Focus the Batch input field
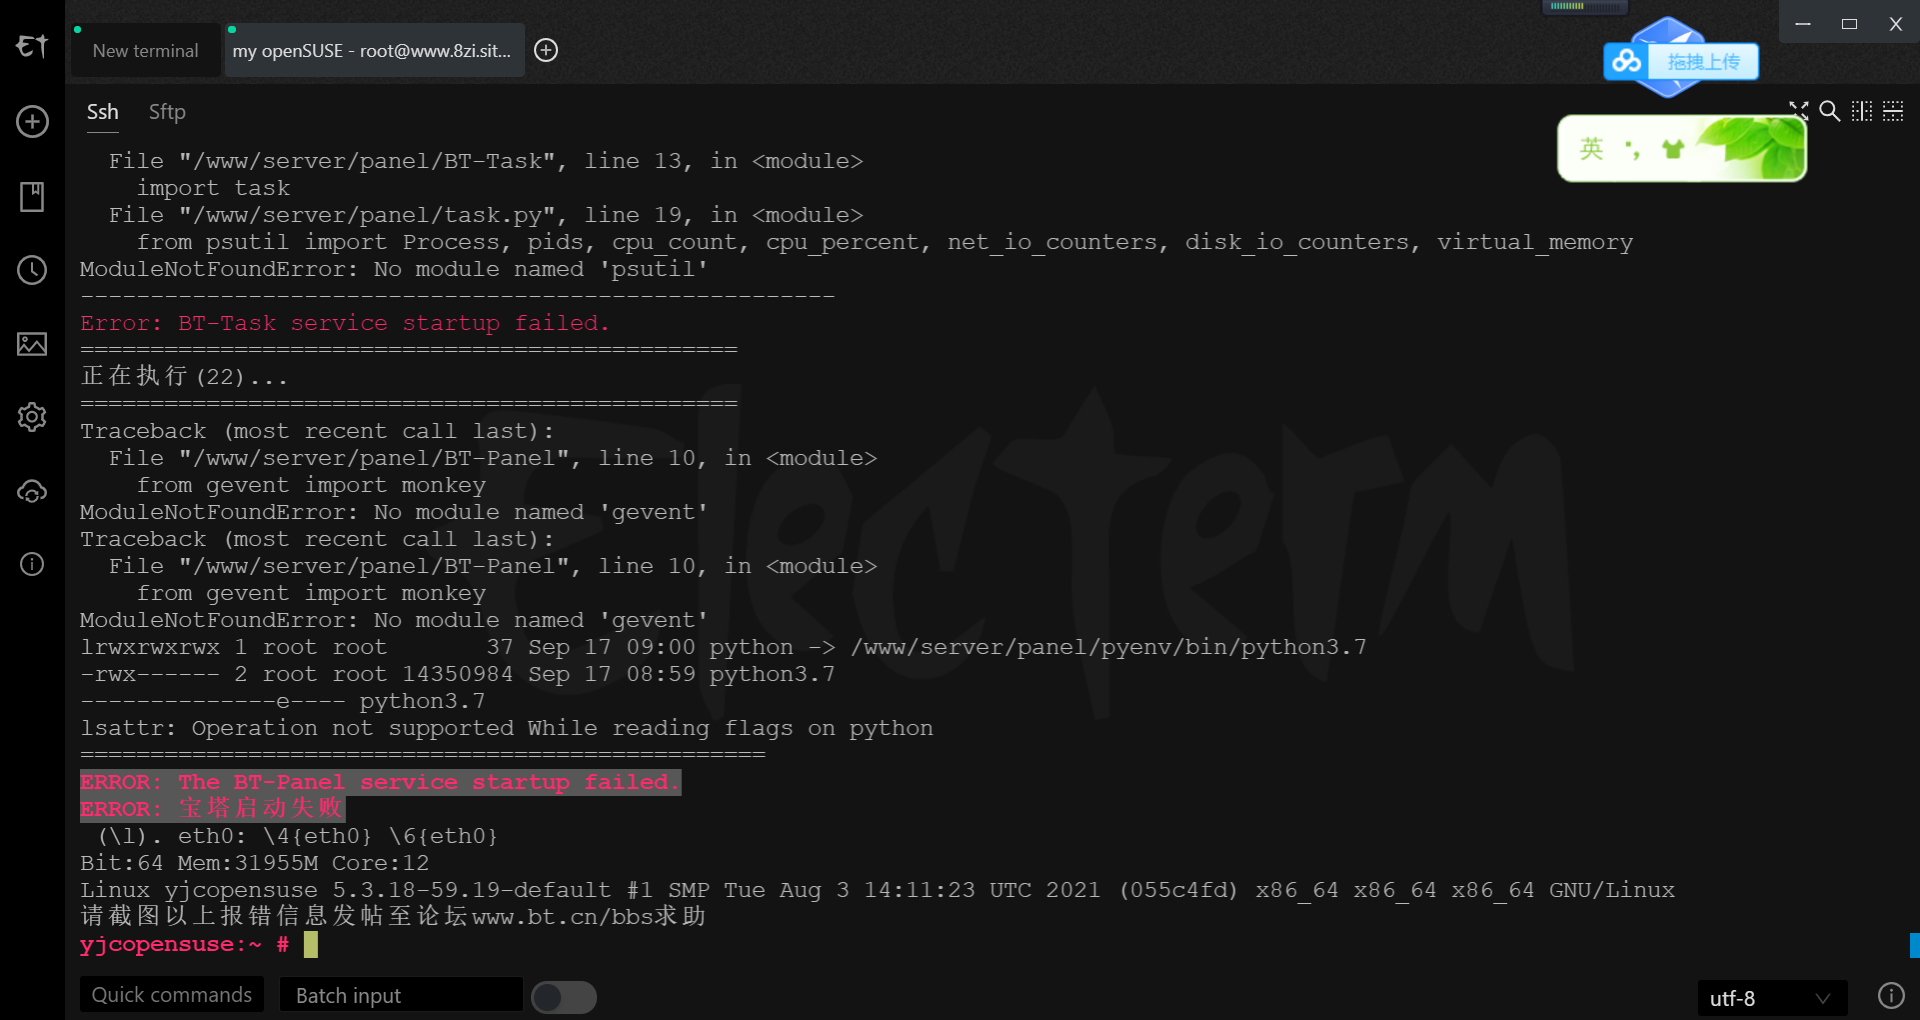 [401, 995]
